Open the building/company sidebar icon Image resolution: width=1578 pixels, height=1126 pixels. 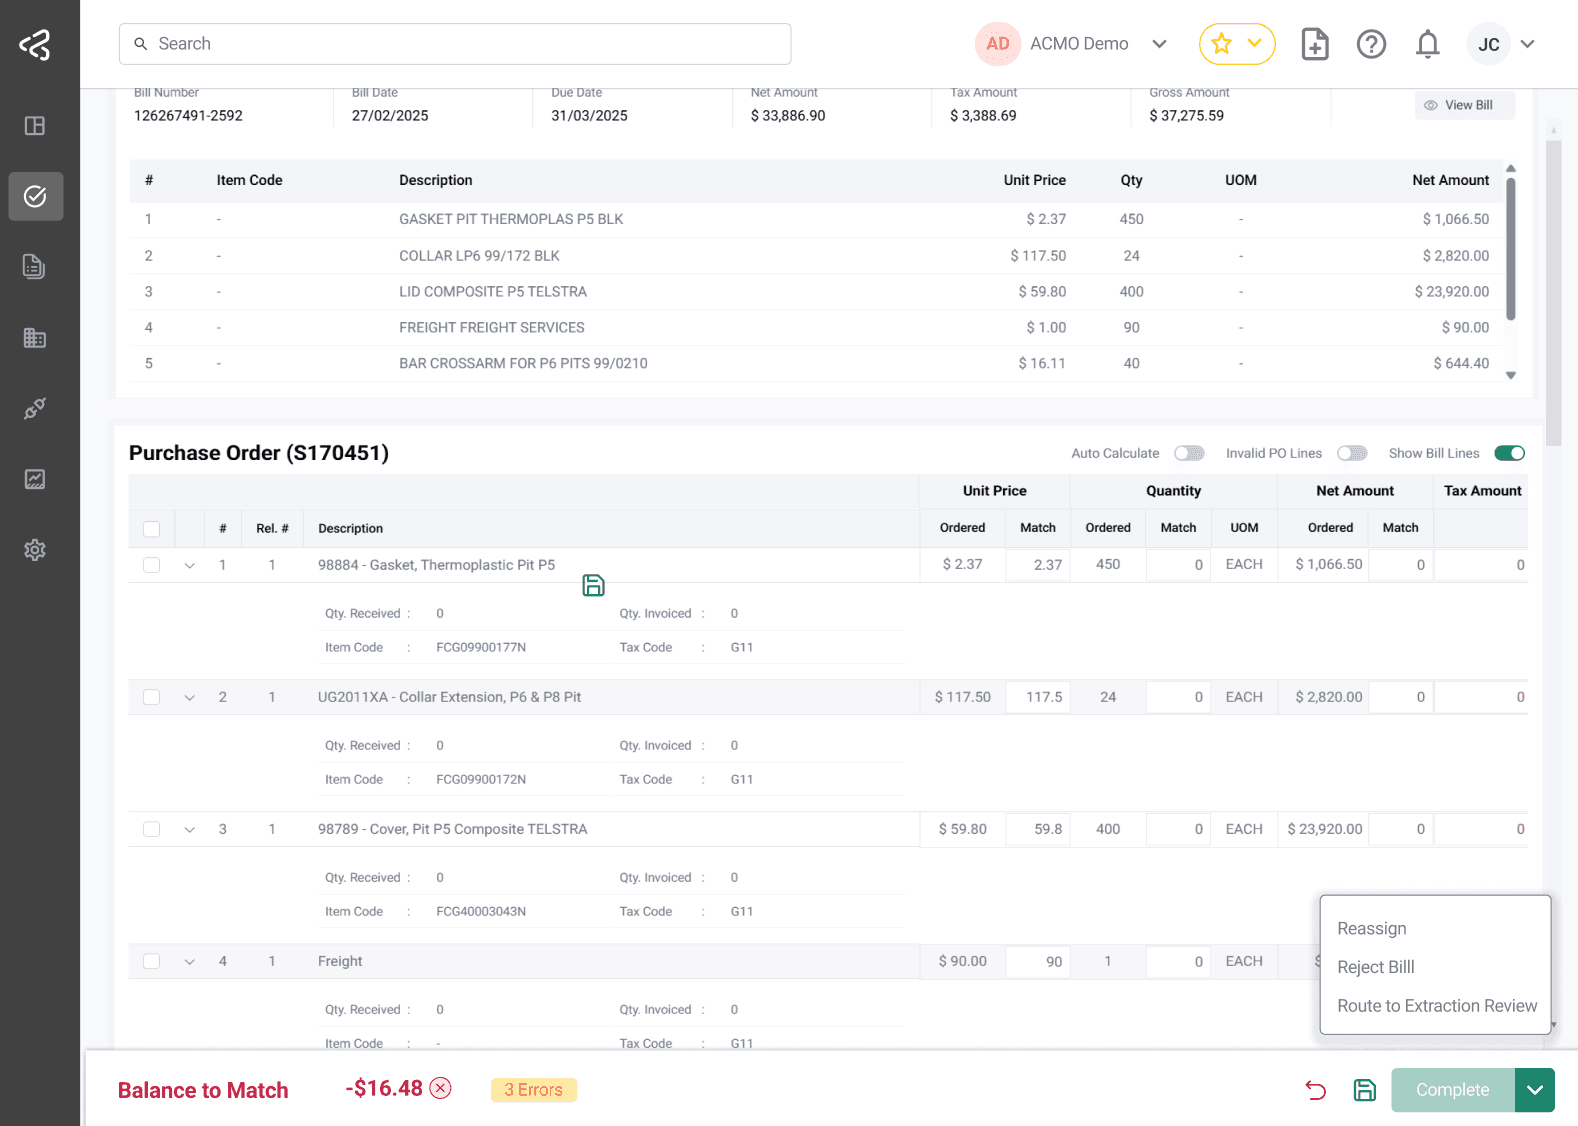click(35, 338)
